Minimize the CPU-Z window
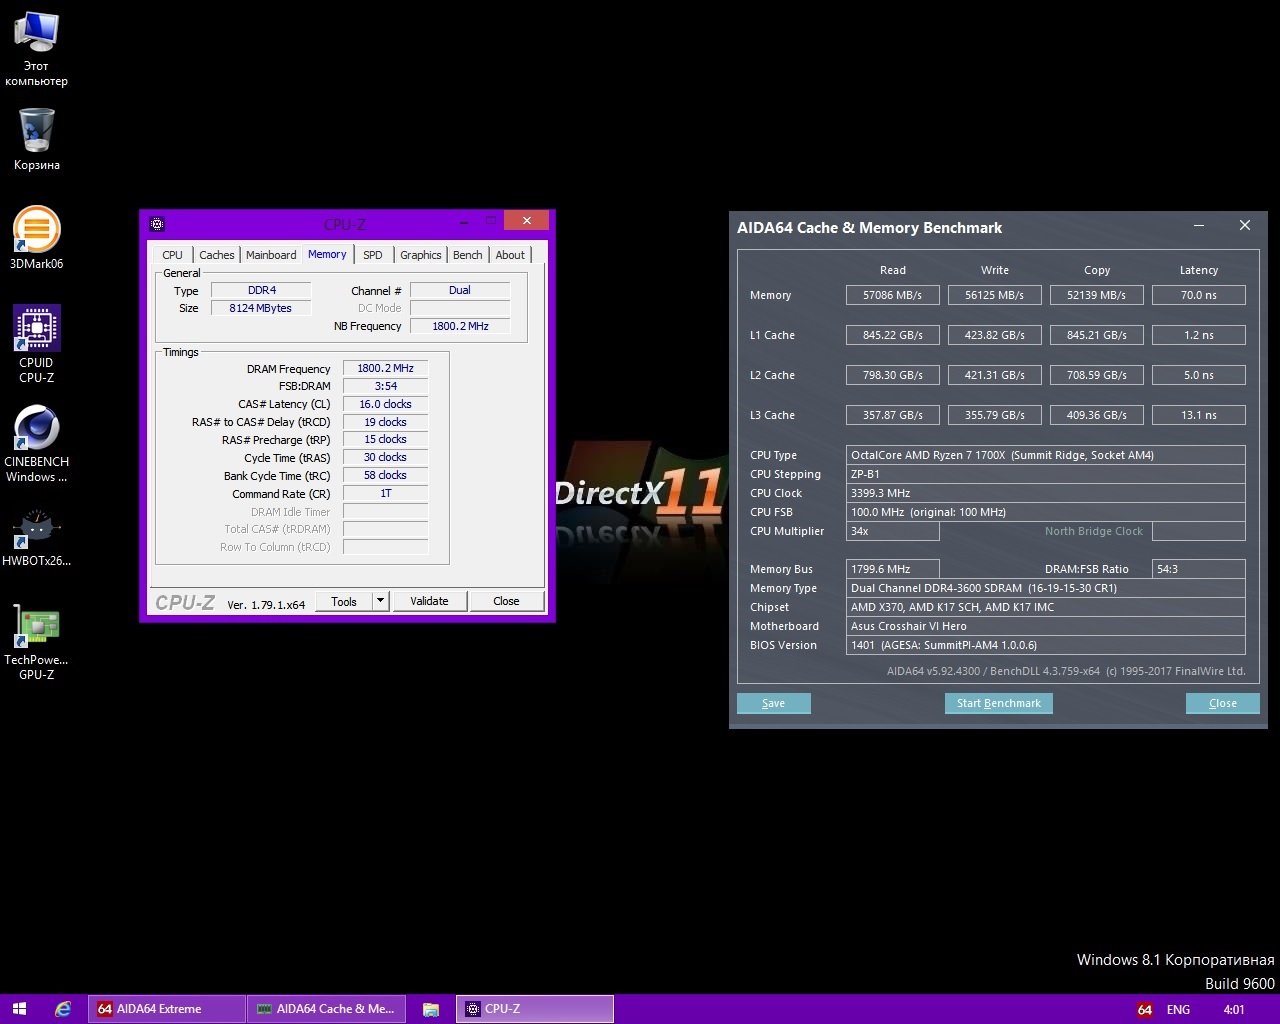 [x=464, y=221]
